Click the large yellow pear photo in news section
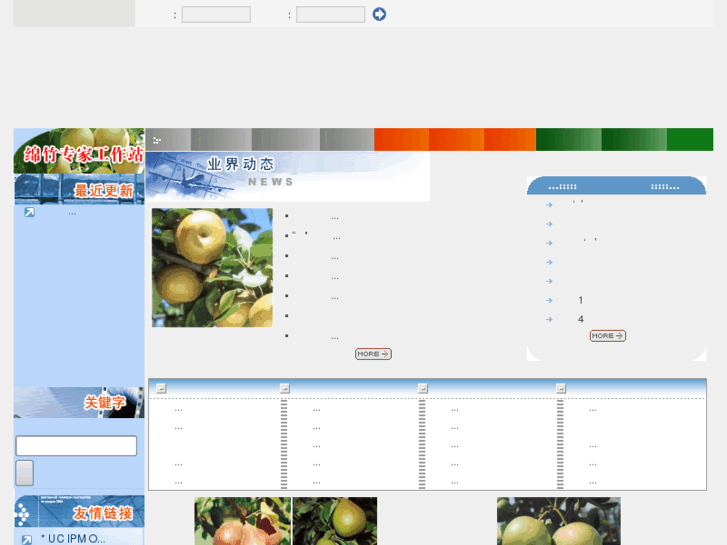 pos(212,268)
